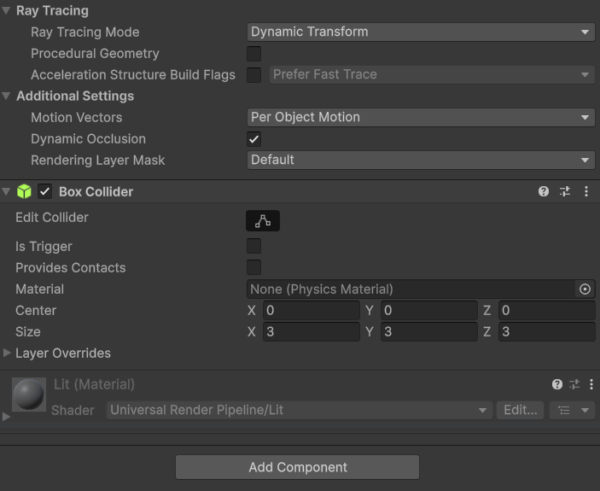This screenshot has width=600, height=491.
Task: Enable the Is Trigger checkbox
Action: (254, 246)
